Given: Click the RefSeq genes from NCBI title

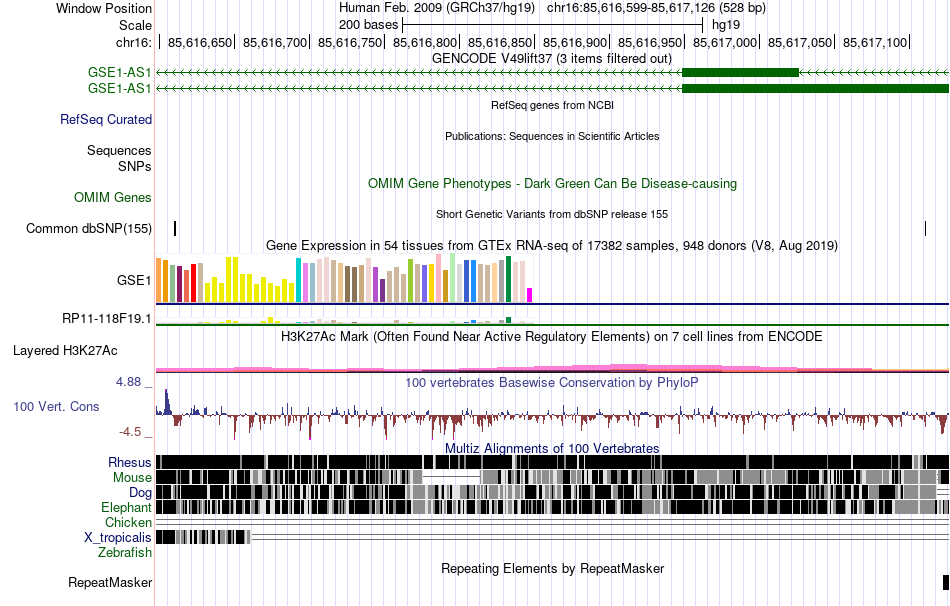Looking at the screenshot, I should (552, 105).
